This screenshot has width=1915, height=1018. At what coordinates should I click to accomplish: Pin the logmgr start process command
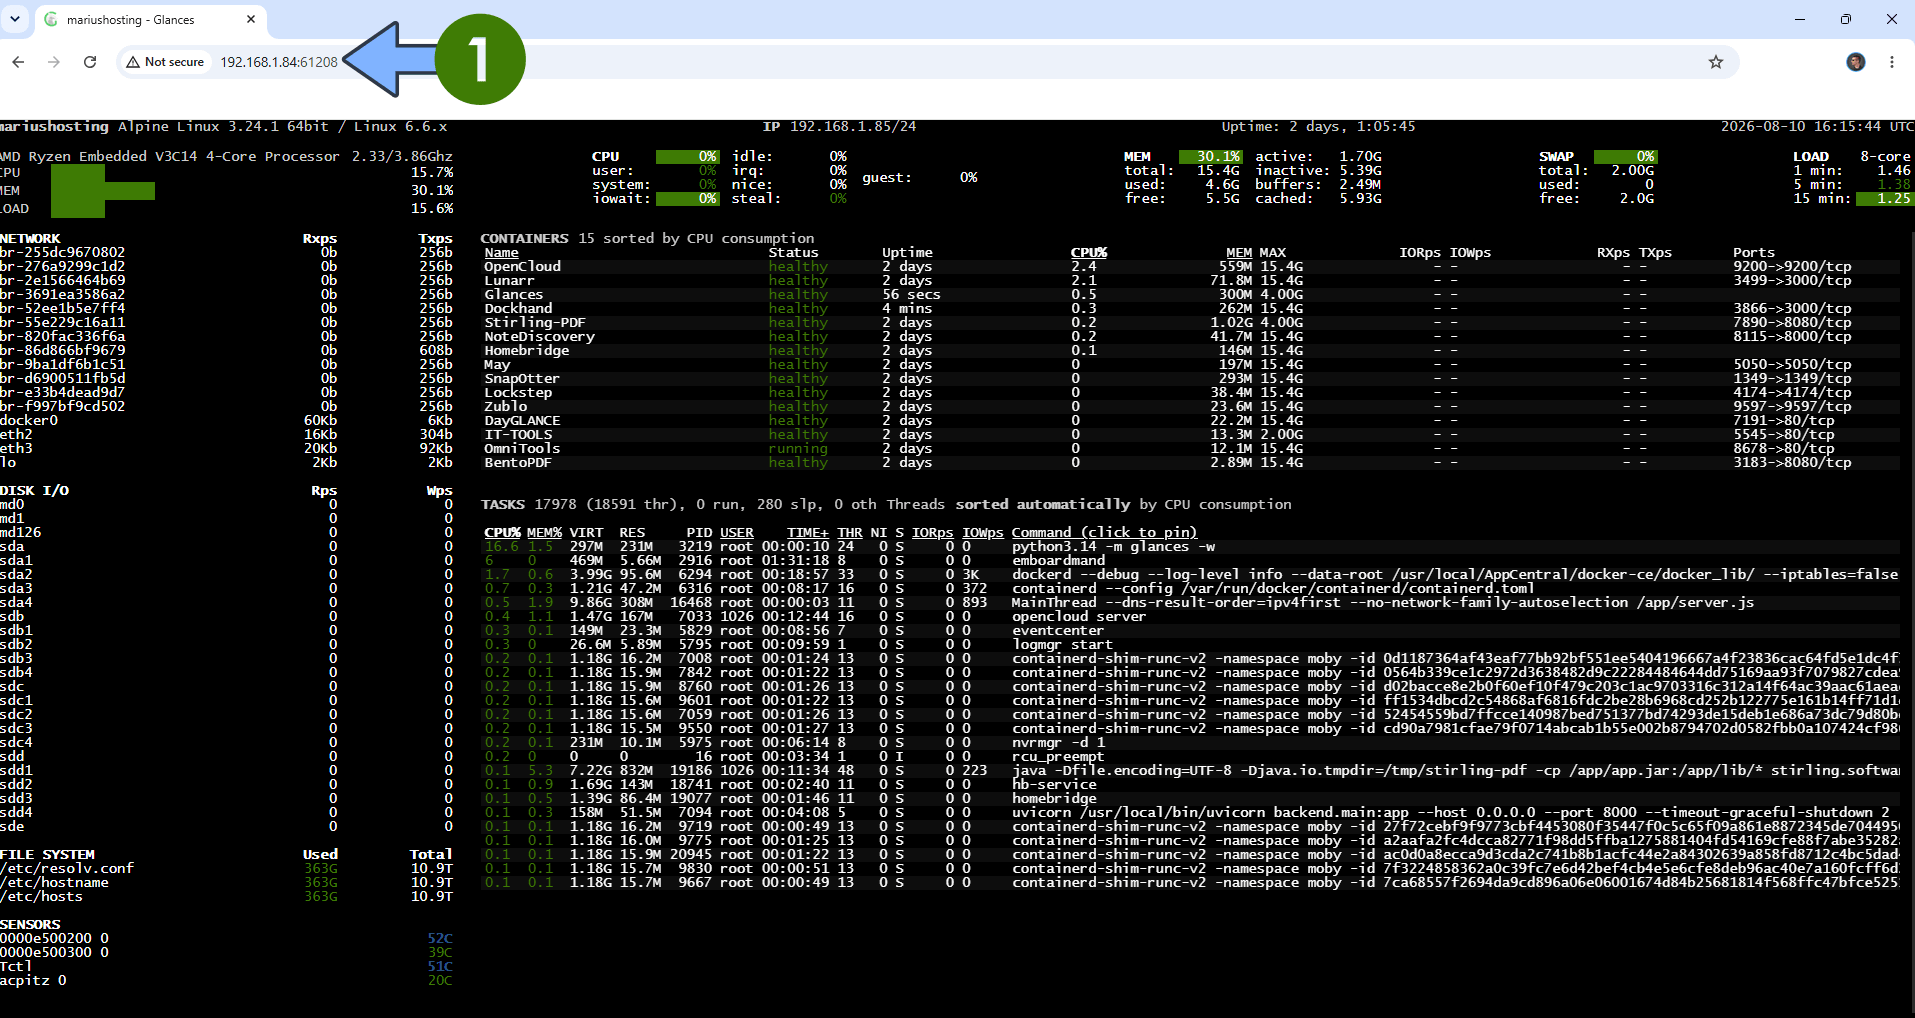click(1063, 645)
